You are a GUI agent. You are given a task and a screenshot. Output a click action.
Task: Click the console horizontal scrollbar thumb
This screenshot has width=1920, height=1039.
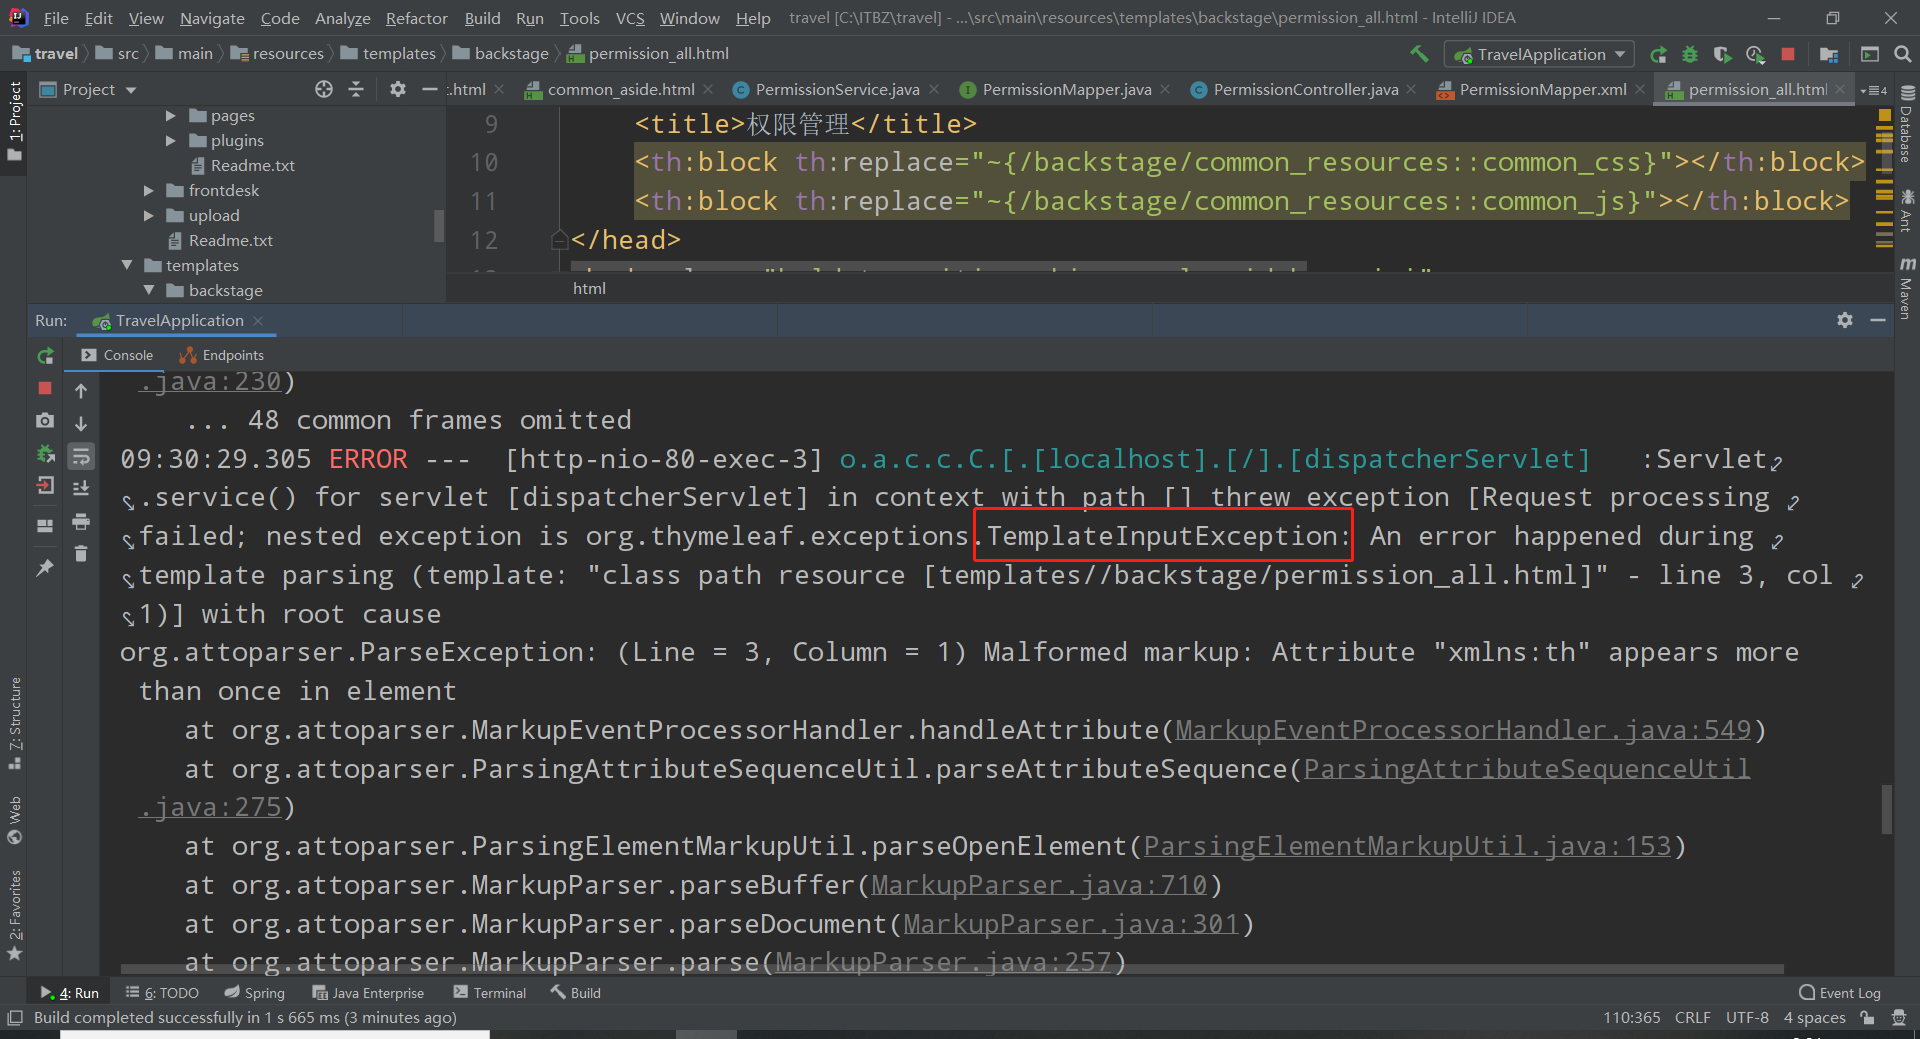click(x=952, y=969)
